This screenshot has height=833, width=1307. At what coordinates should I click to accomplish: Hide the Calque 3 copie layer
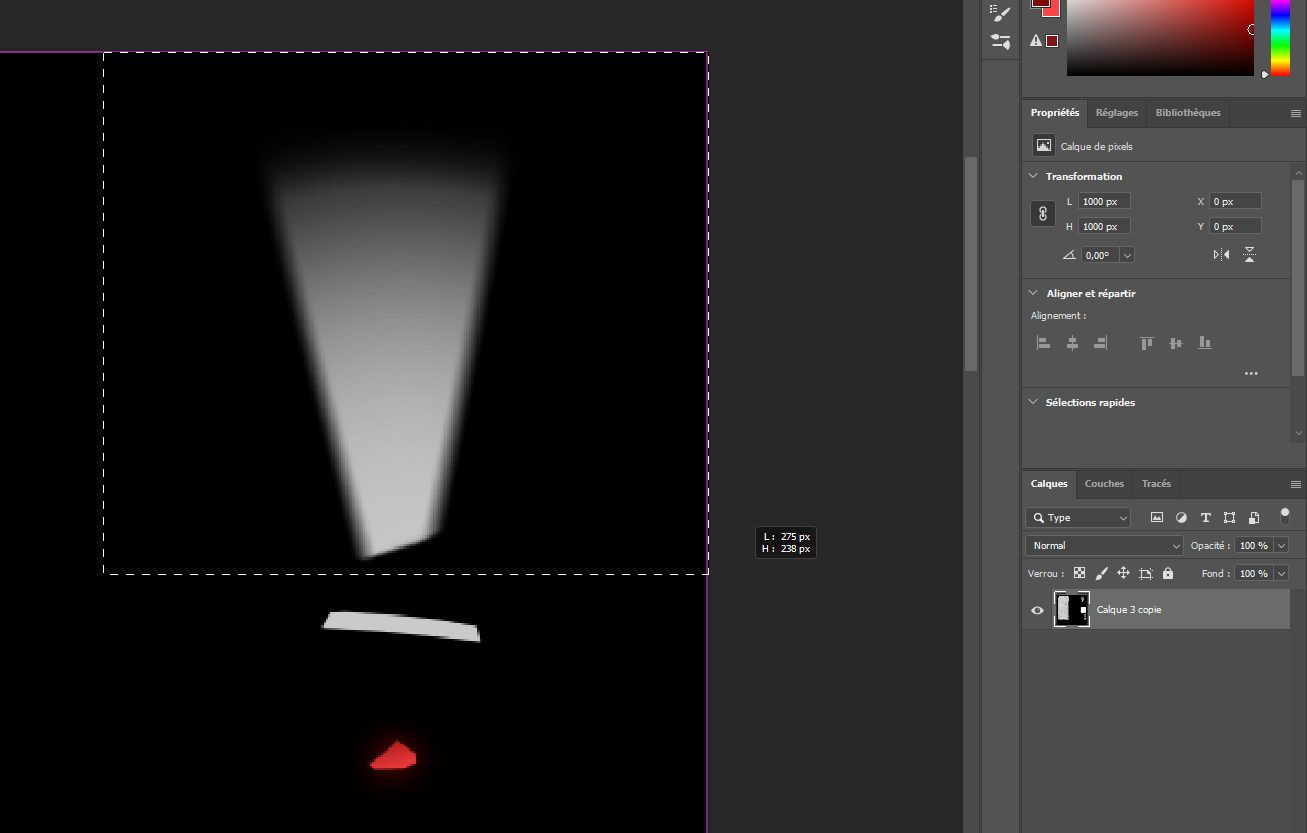(x=1037, y=610)
